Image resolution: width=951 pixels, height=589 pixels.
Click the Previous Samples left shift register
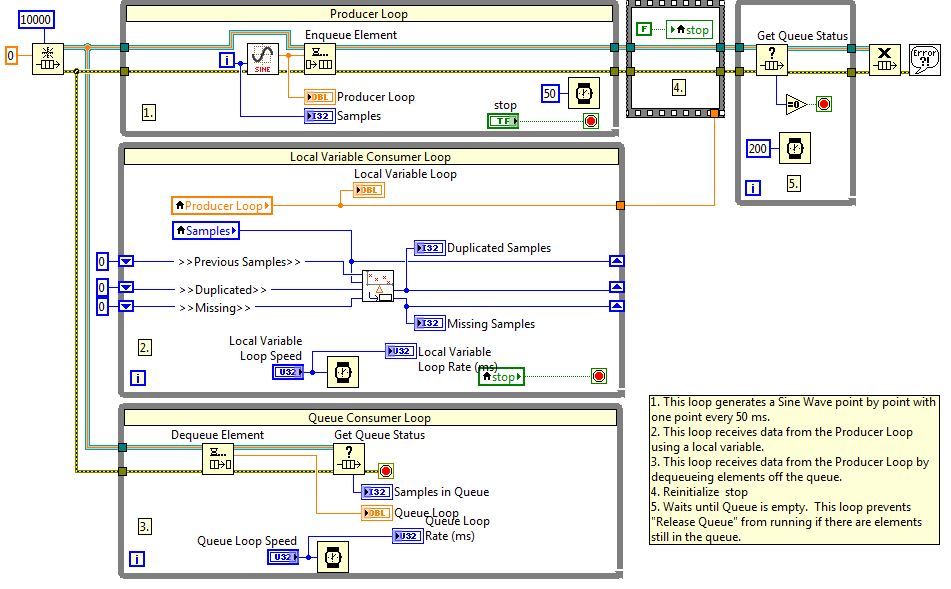[126, 261]
